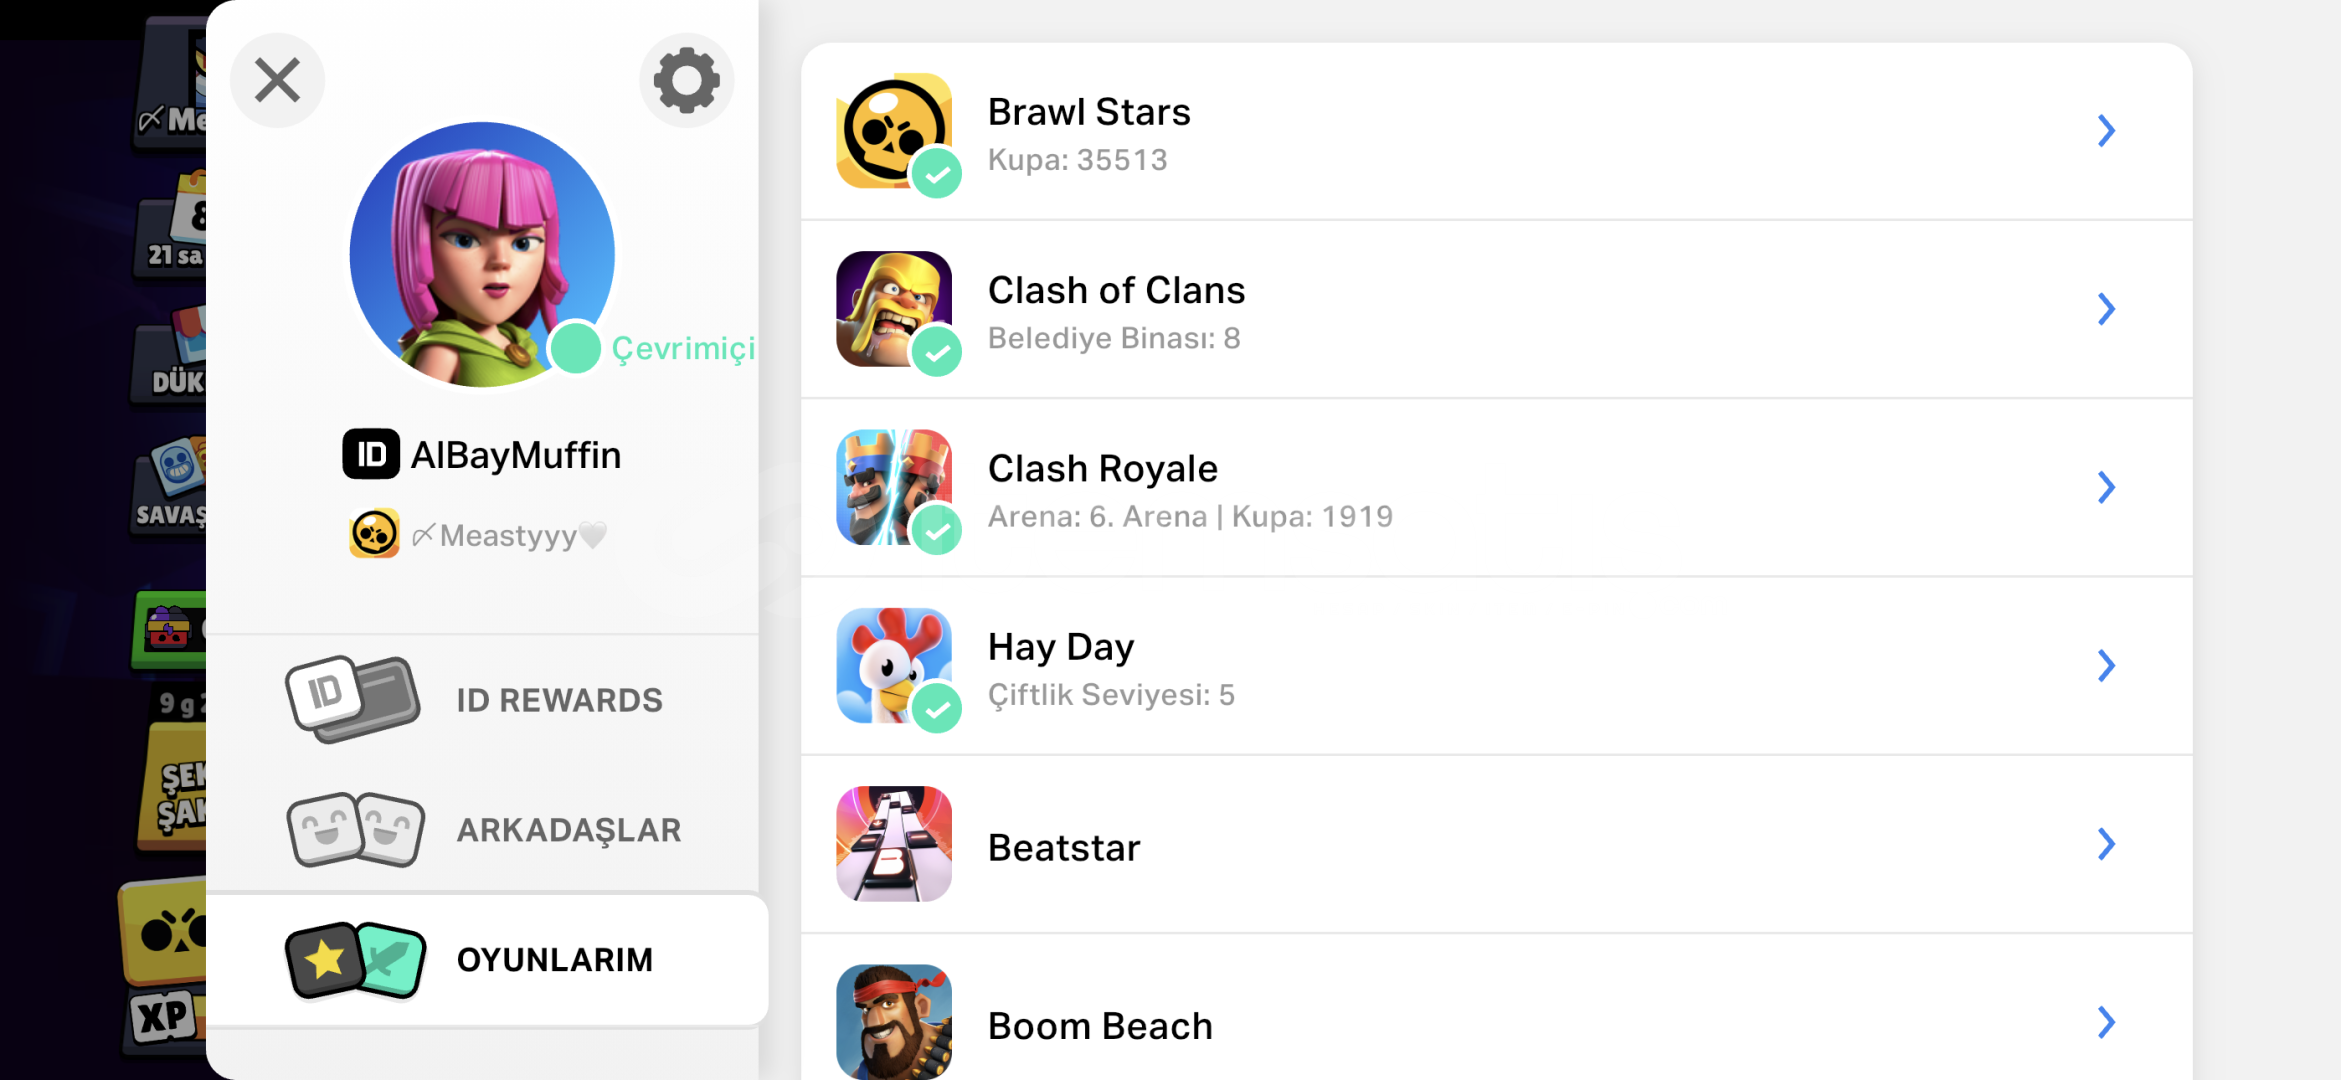Click the green Çevrimiçi online status

pos(682,348)
